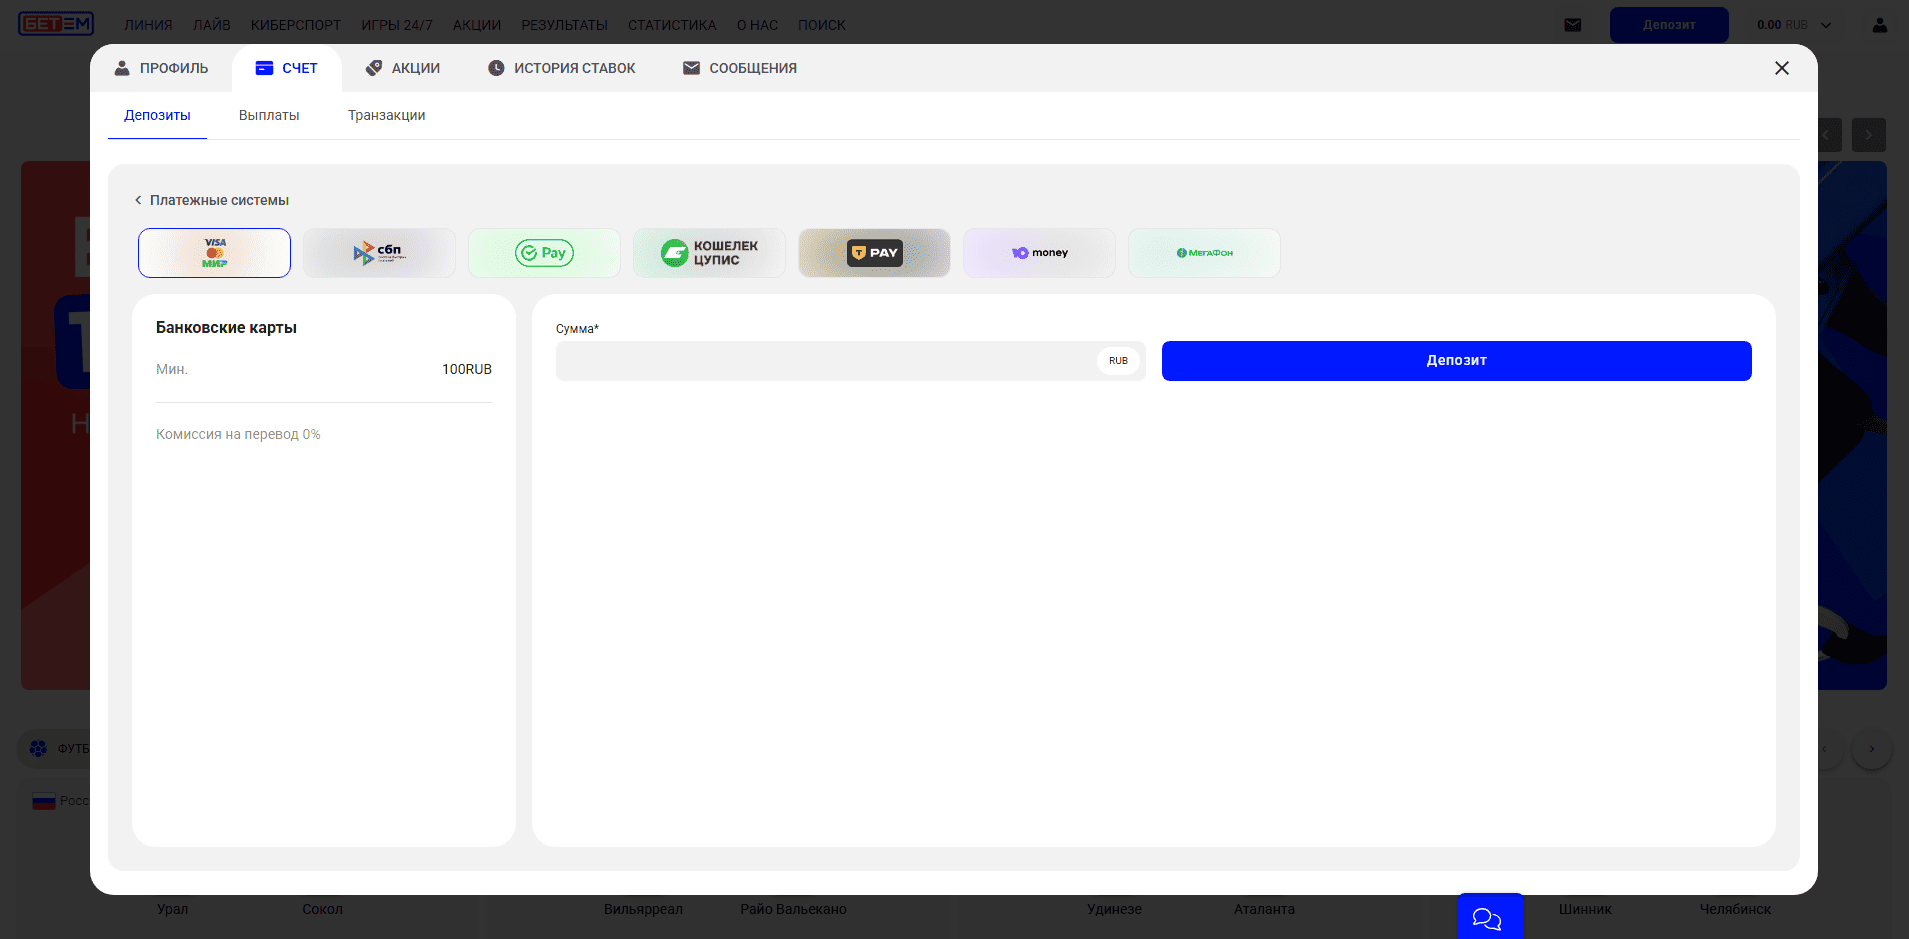This screenshot has width=1909, height=939.
Task: Pick the Кошелек ЦУПИС payment option
Action: (x=709, y=253)
